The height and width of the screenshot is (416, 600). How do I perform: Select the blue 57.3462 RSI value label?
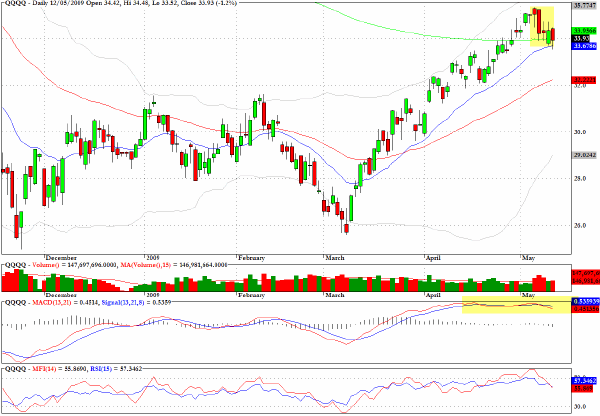tap(585, 381)
